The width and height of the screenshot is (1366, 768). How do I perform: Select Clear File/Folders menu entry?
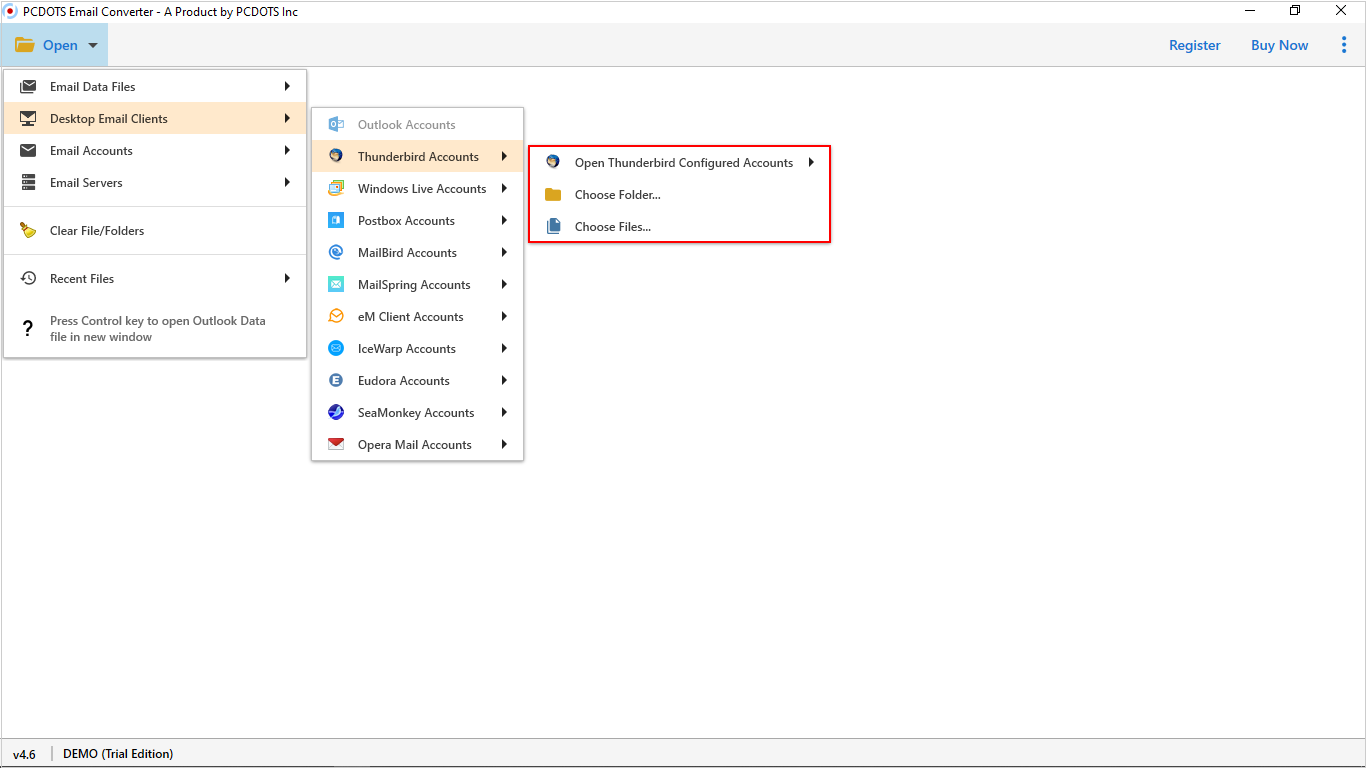pos(155,231)
